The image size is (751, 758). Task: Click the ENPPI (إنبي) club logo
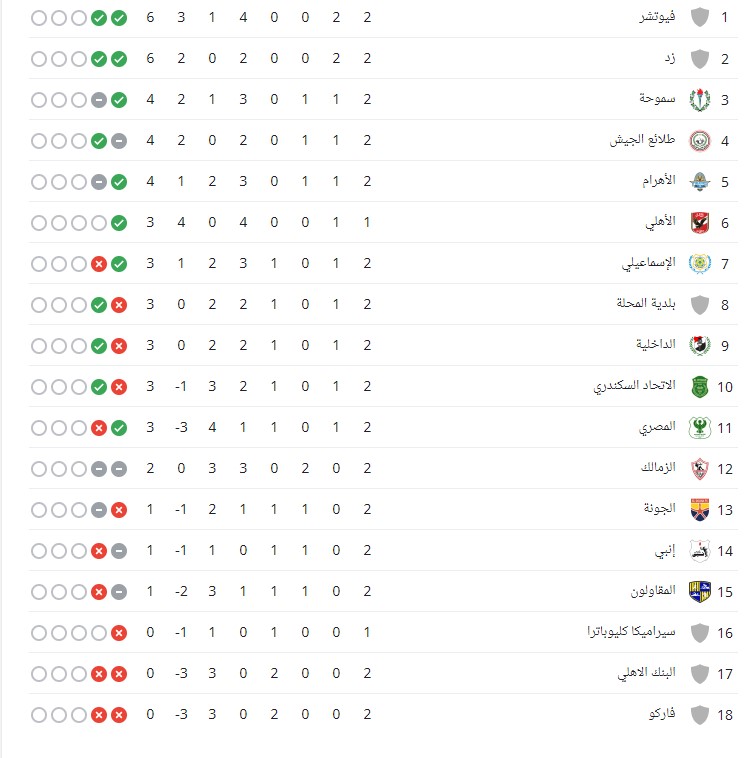pyautogui.click(x=699, y=550)
